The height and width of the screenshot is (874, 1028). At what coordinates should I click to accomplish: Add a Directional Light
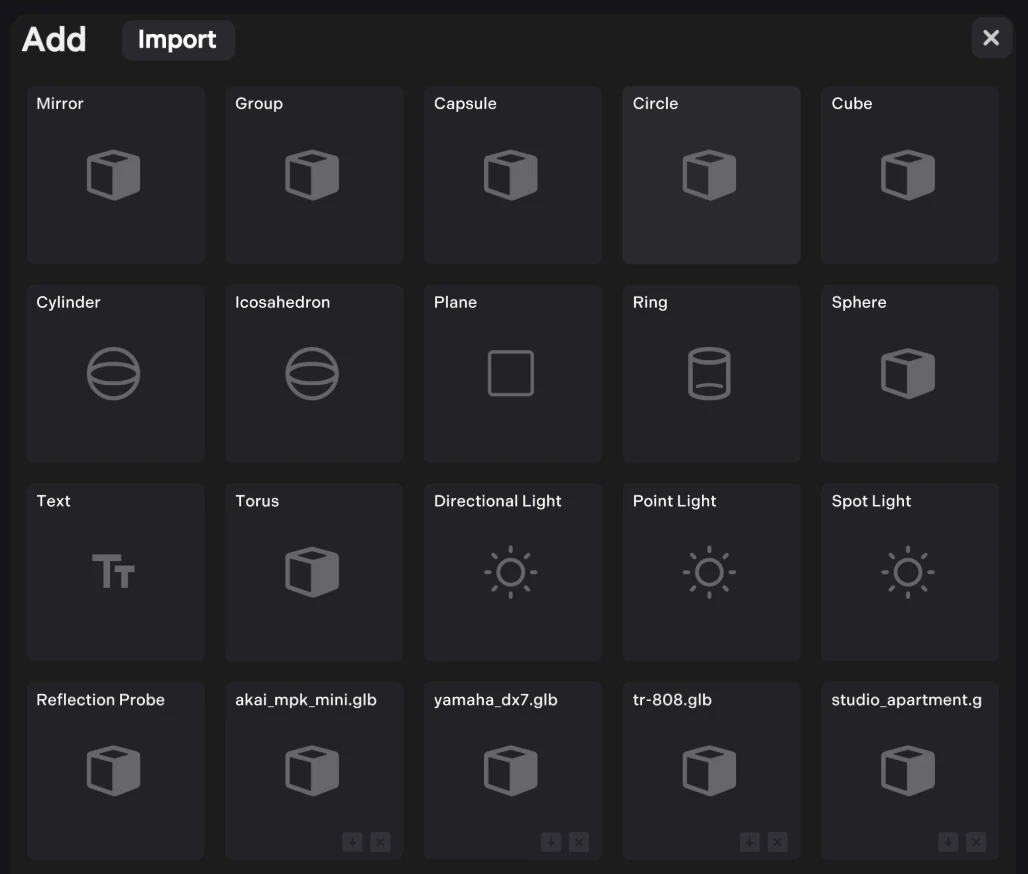(512, 572)
